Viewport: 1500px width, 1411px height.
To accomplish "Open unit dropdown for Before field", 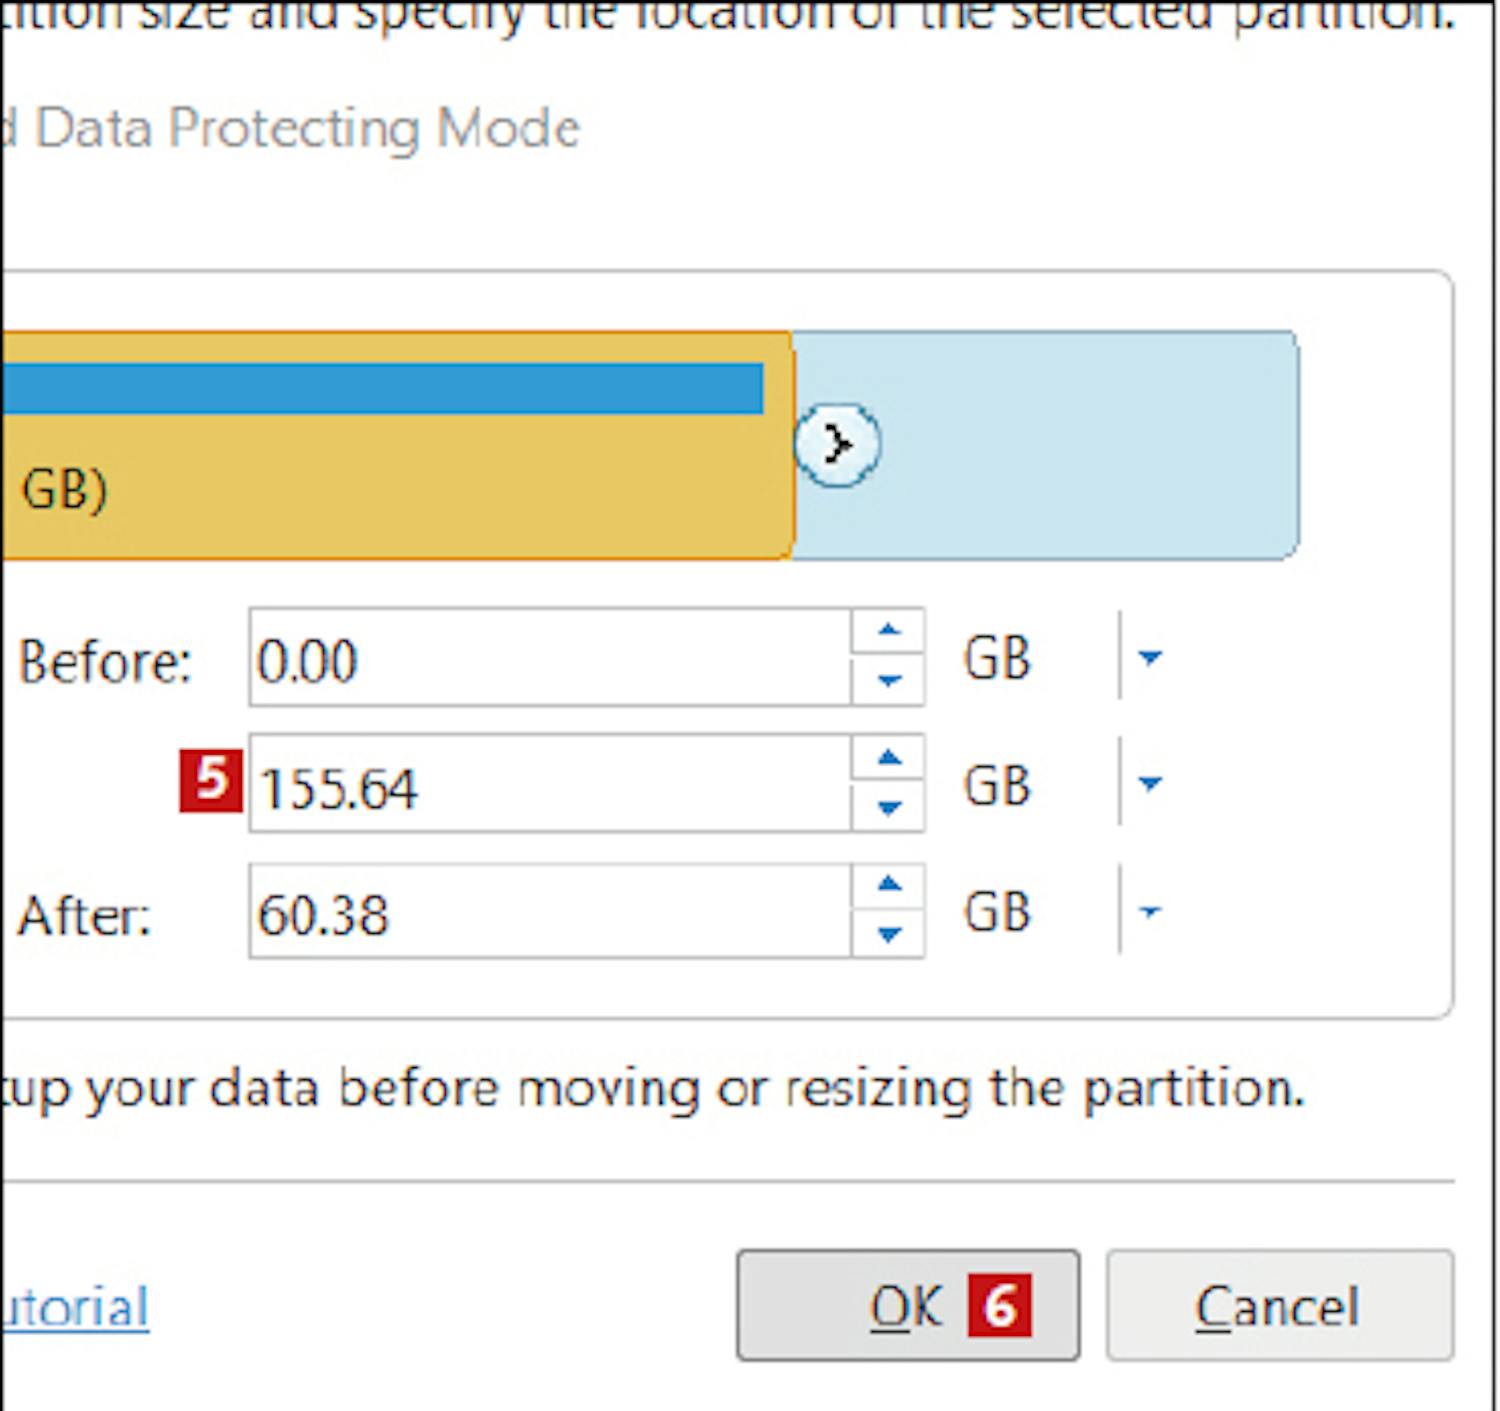I will tap(1150, 657).
